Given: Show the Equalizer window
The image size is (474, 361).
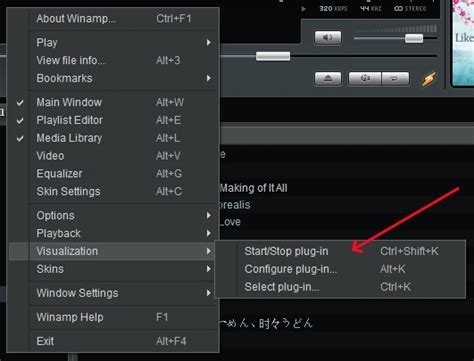Looking at the screenshot, I should click(114, 174).
